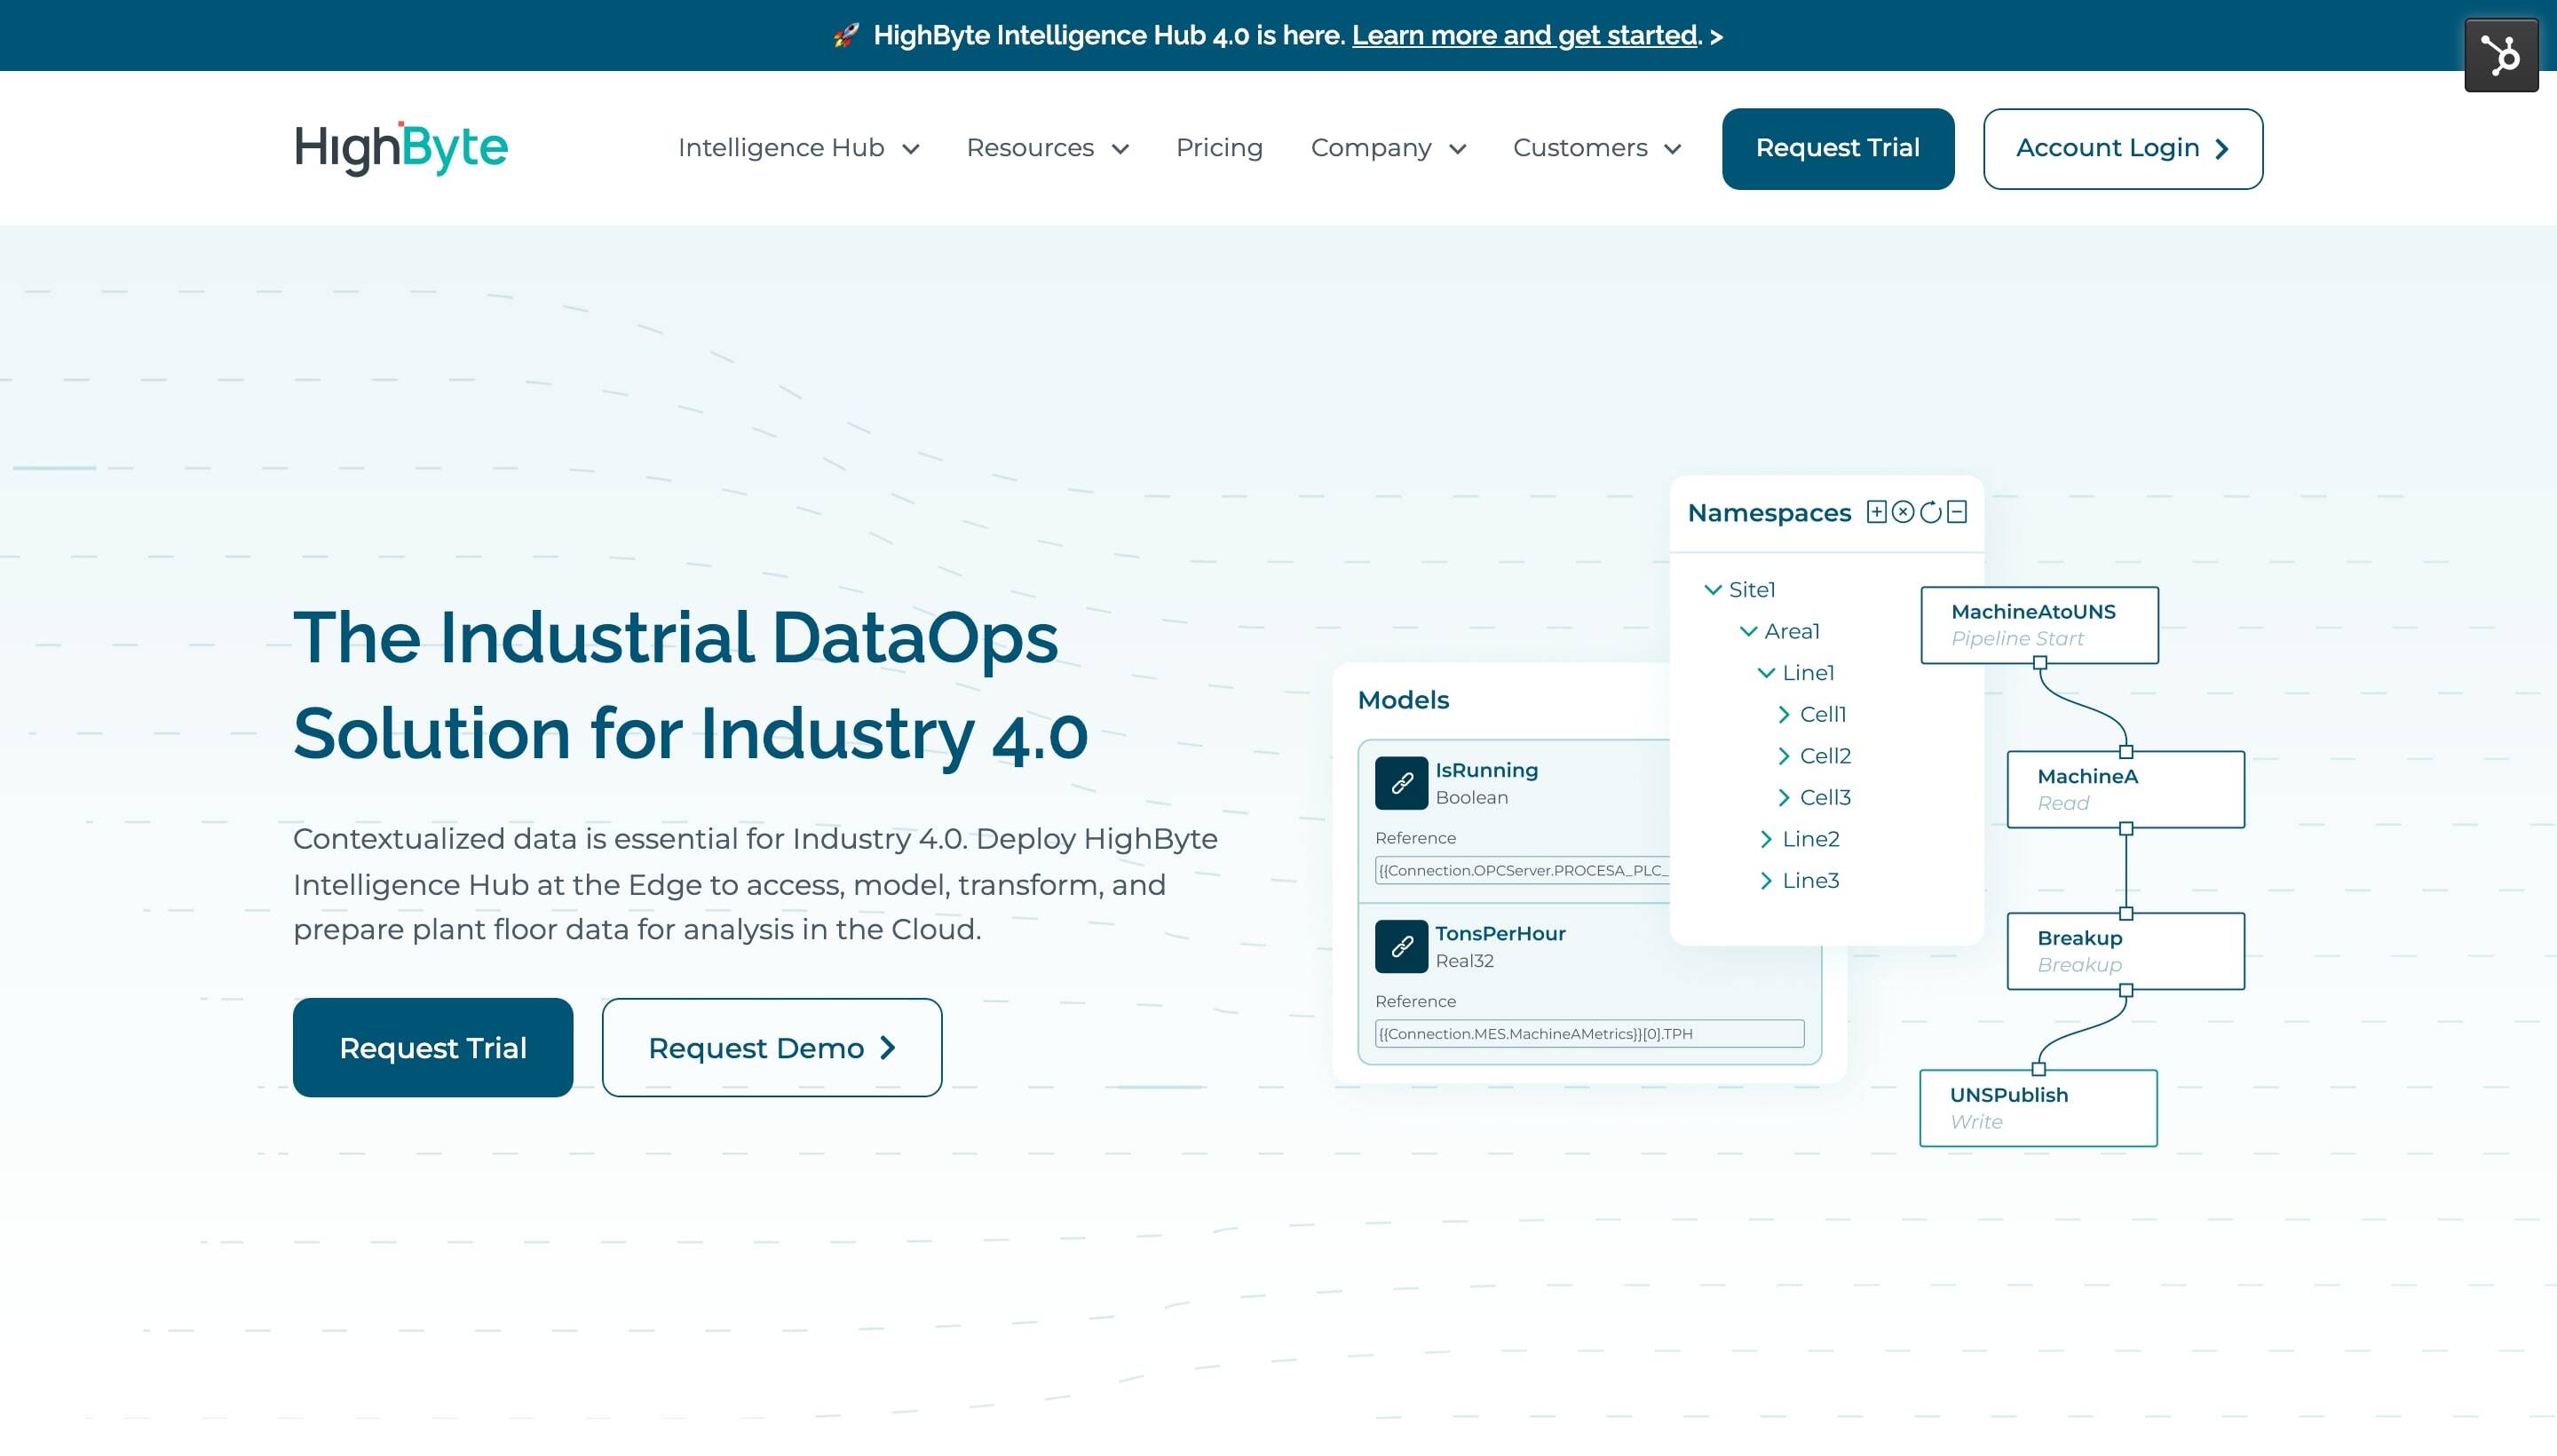Expand the Line2 tree node

tap(1766, 839)
